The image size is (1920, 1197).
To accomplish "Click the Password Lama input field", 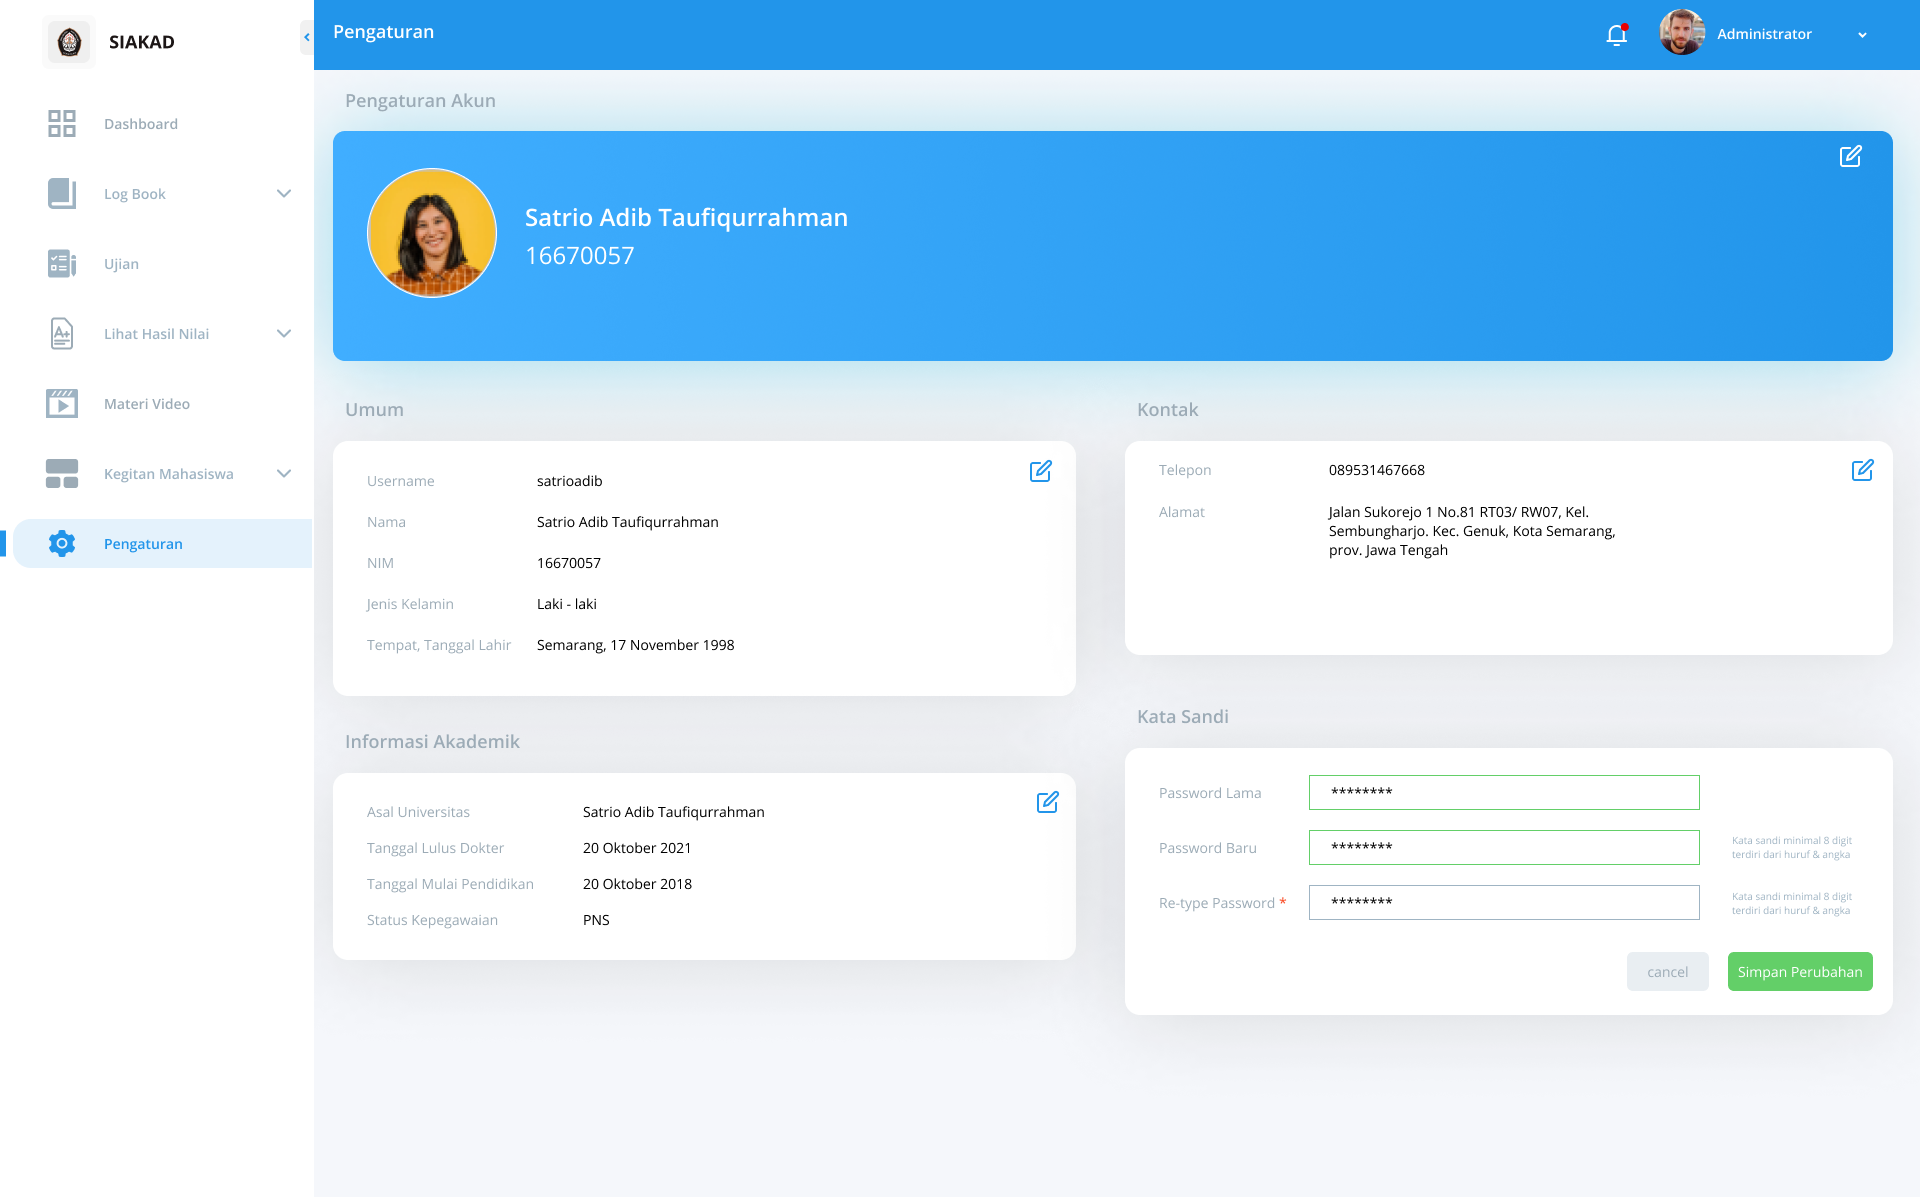I will pos(1503,793).
